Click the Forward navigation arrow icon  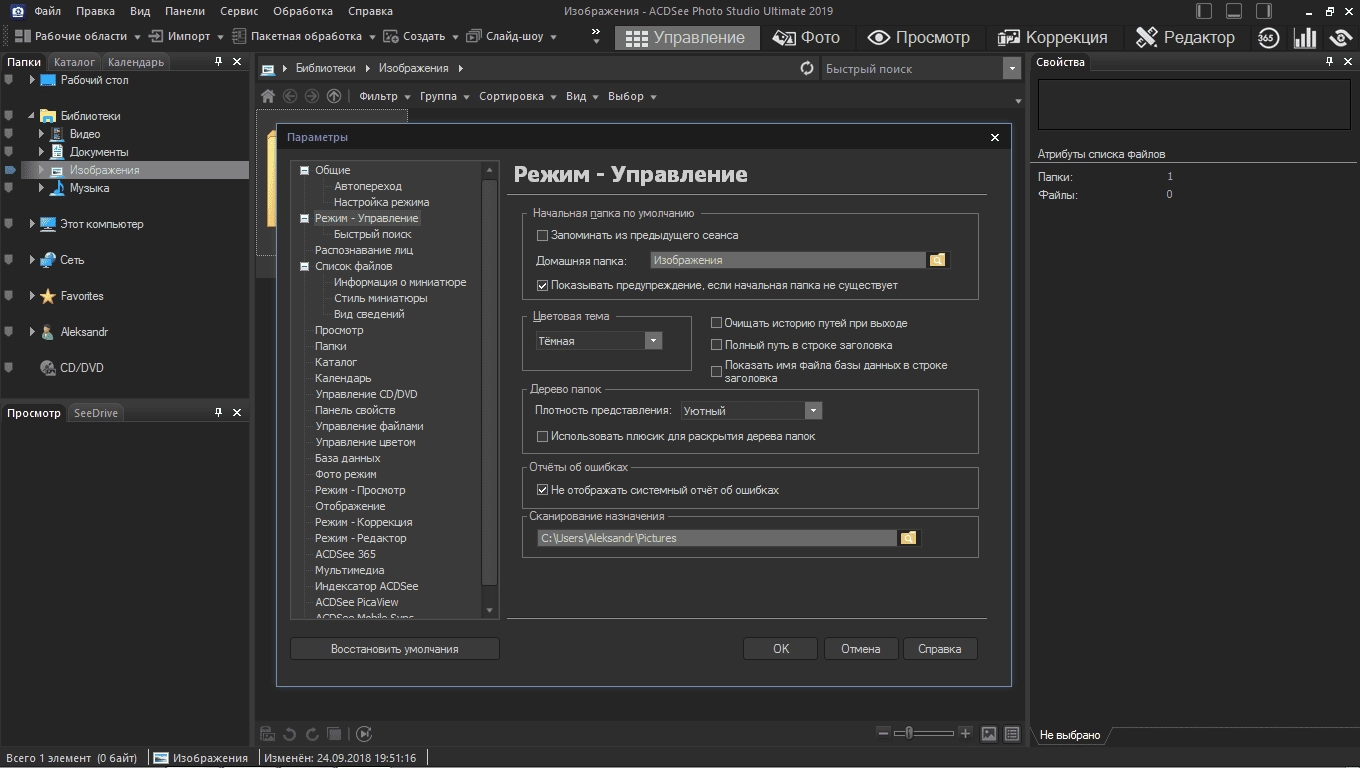coord(312,96)
